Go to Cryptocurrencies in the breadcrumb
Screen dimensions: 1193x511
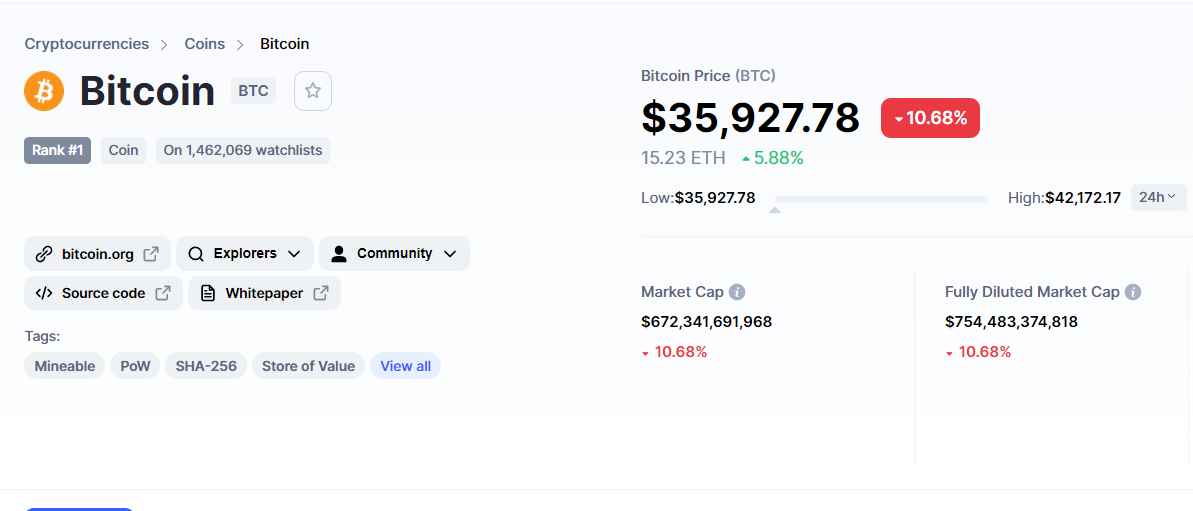tap(87, 44)
